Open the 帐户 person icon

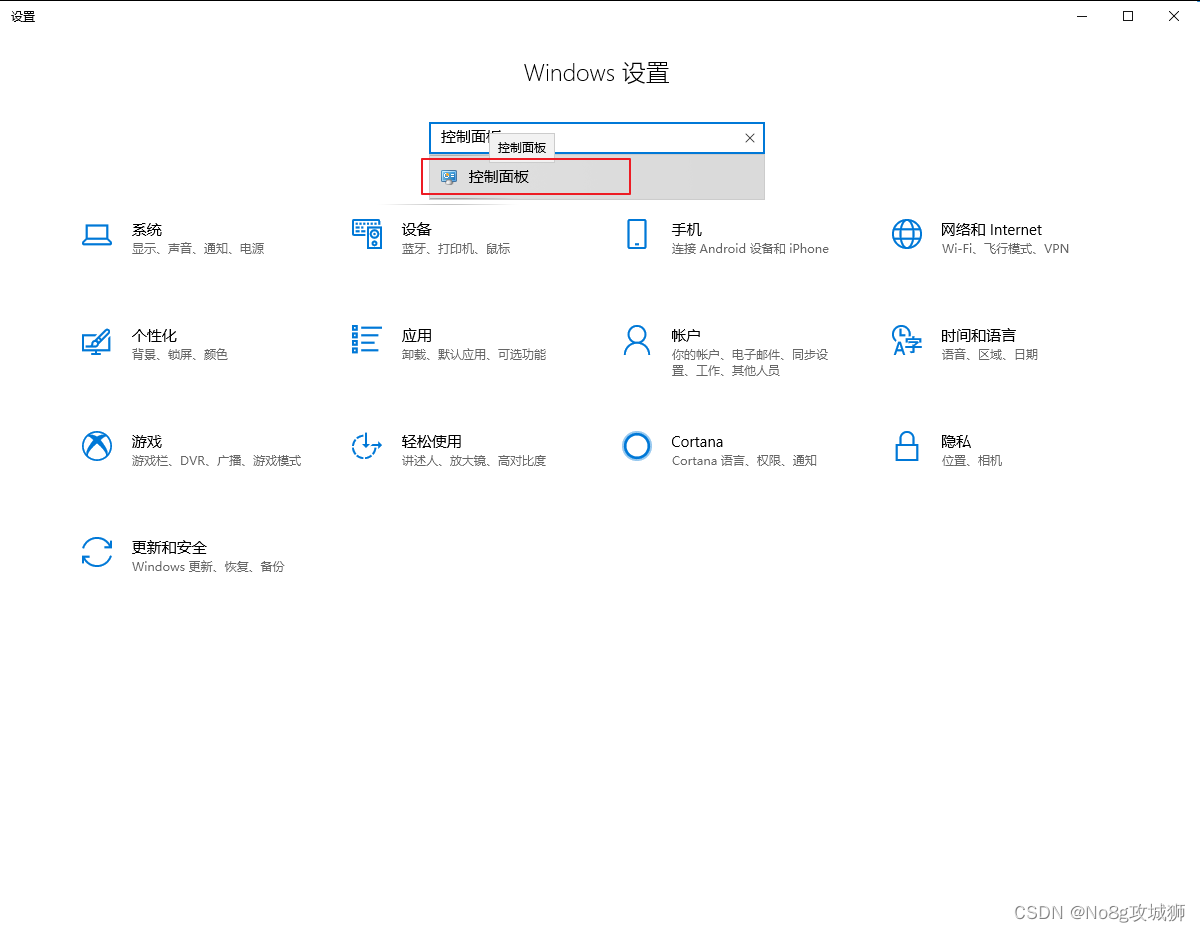(x=637, y=340)
